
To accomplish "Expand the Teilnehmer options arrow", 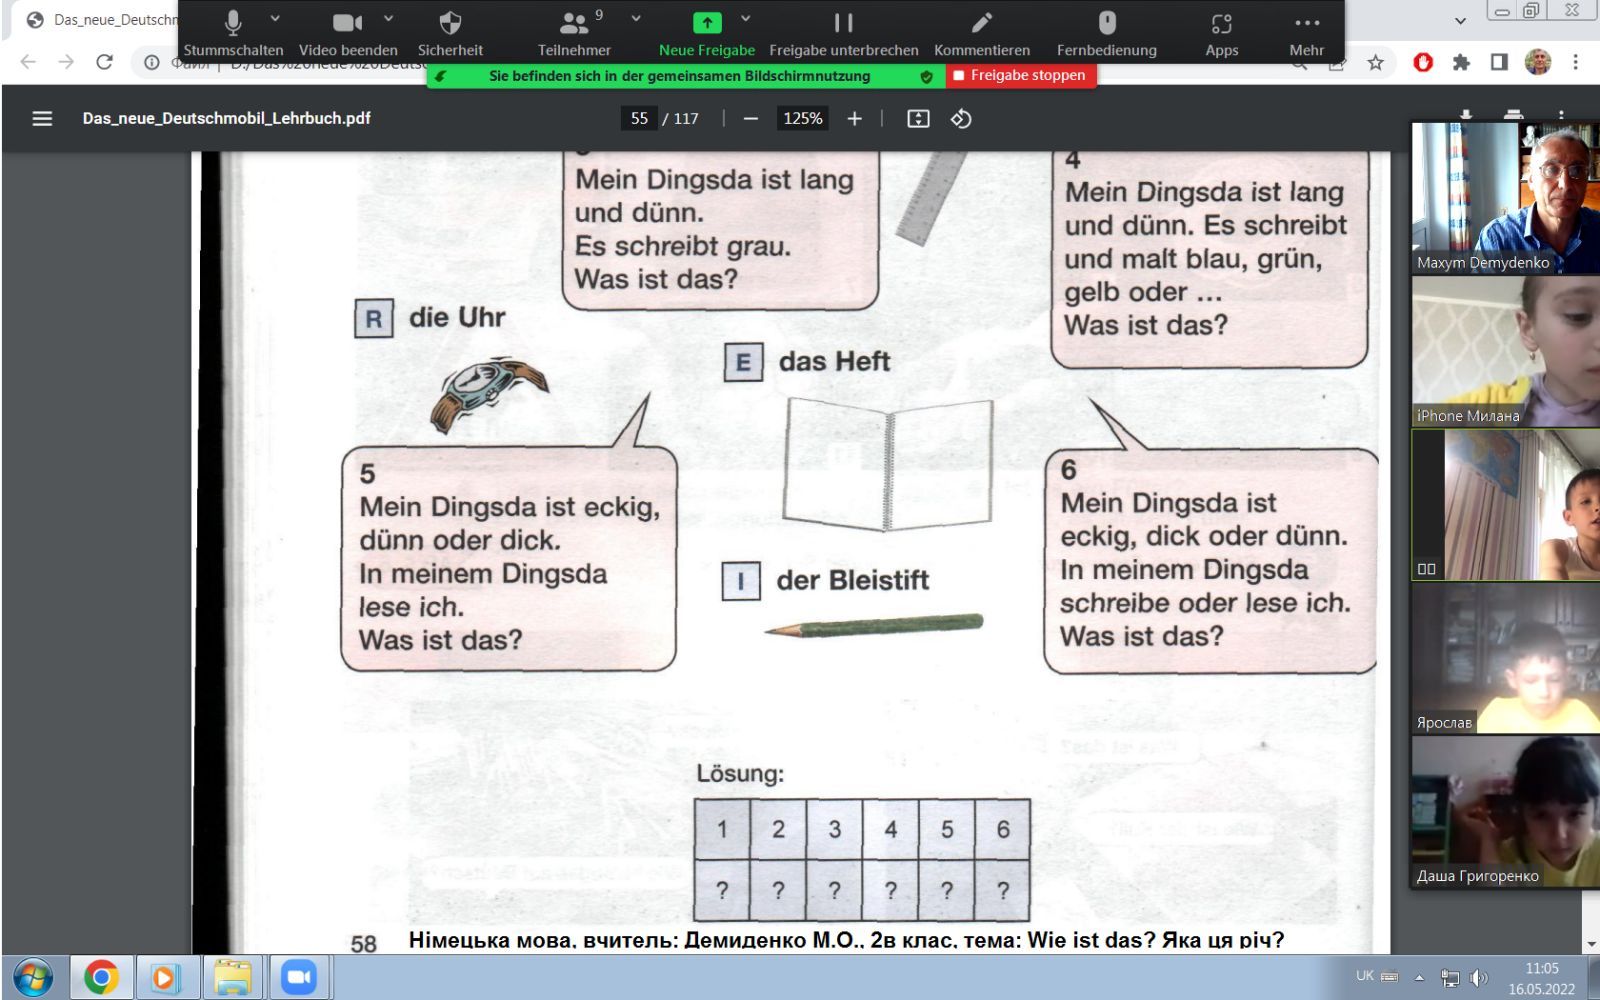I will (636, 19).
